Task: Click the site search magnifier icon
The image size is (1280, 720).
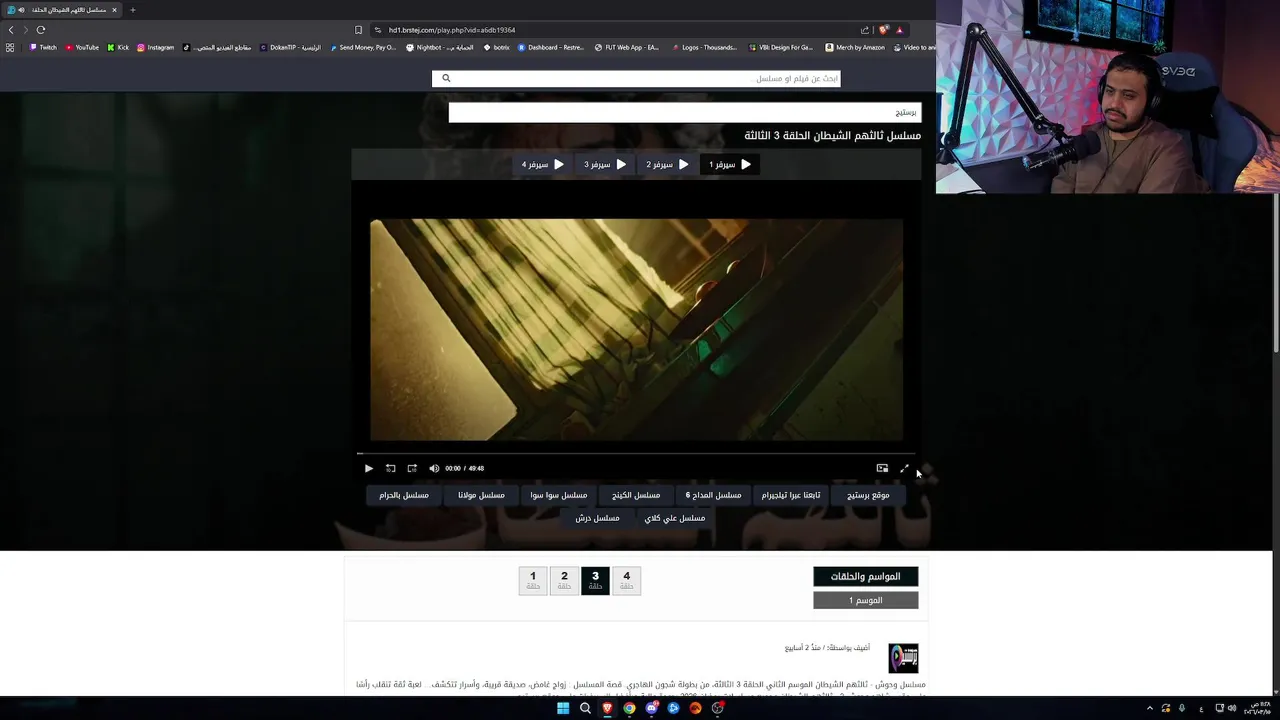Action: click(x=446, y=78)
